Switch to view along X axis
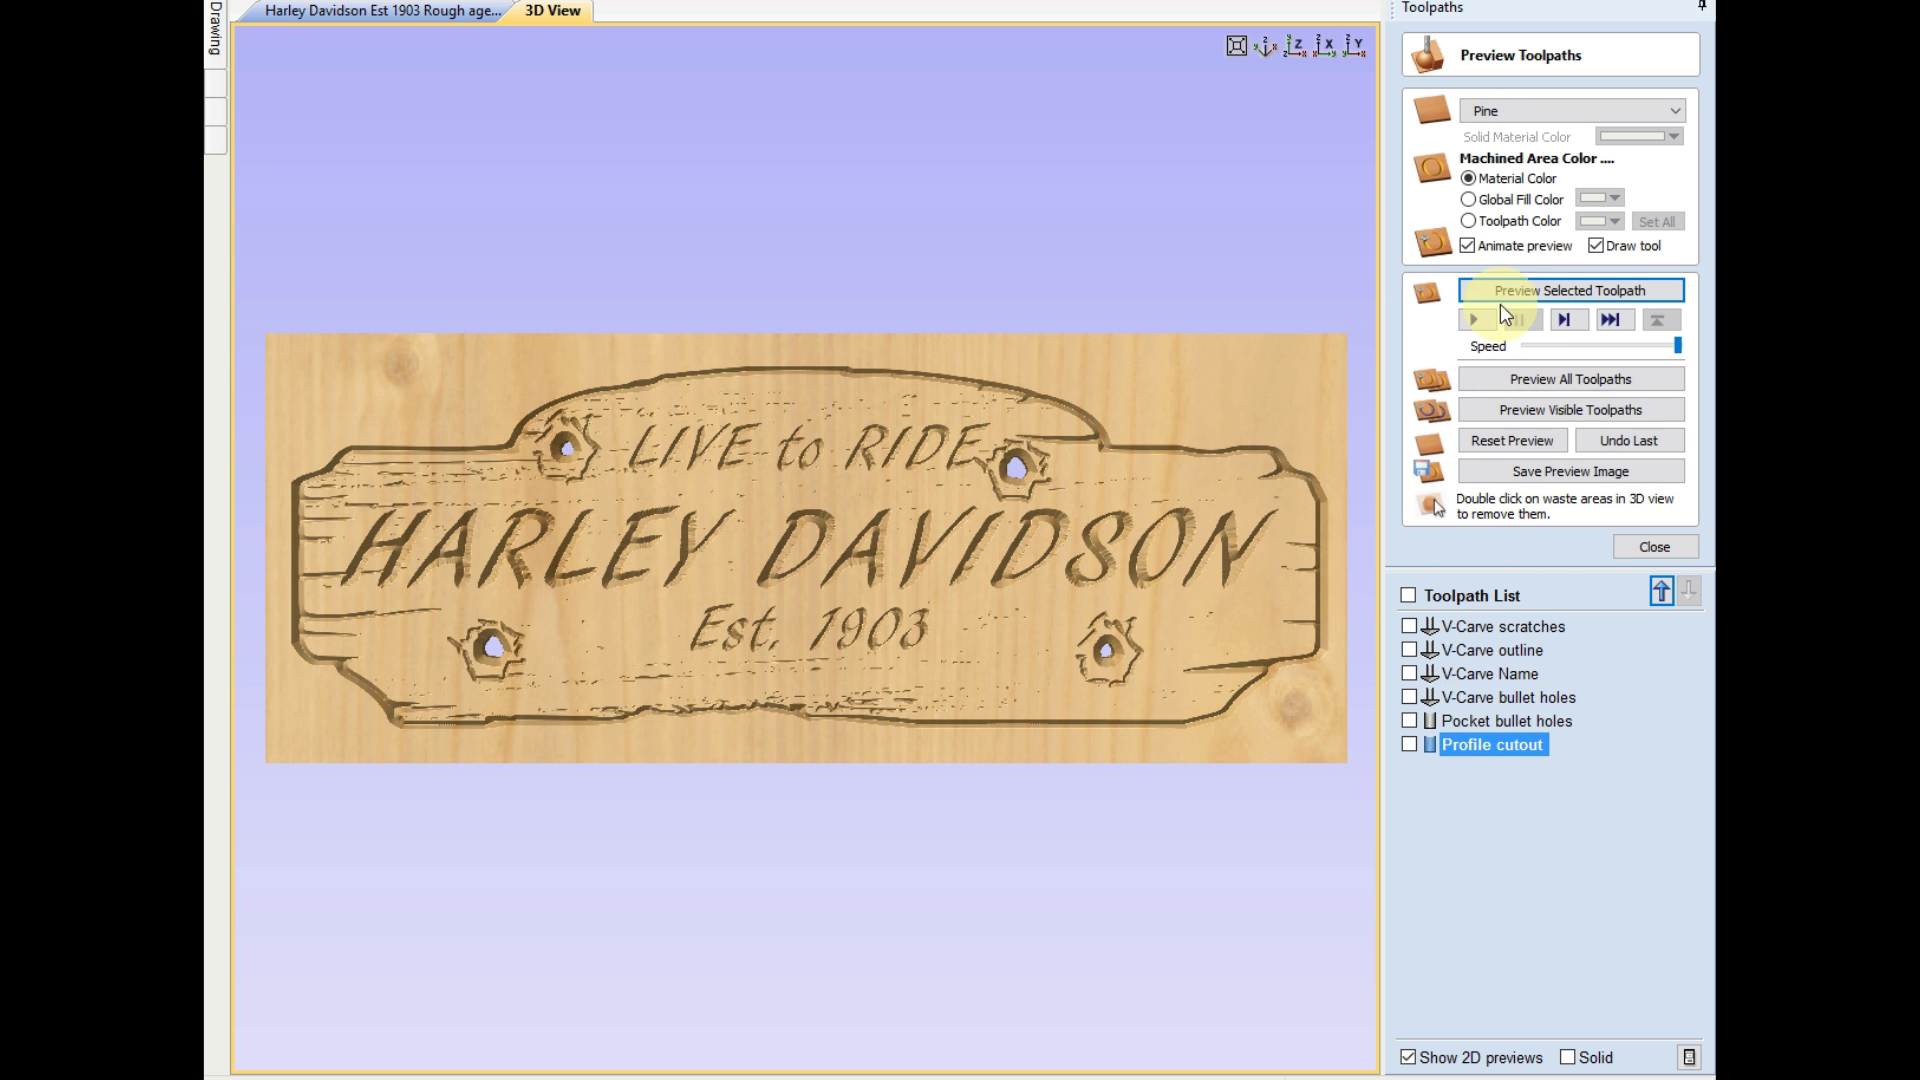This screenshot has height=1080, width=1920. 1325,46
